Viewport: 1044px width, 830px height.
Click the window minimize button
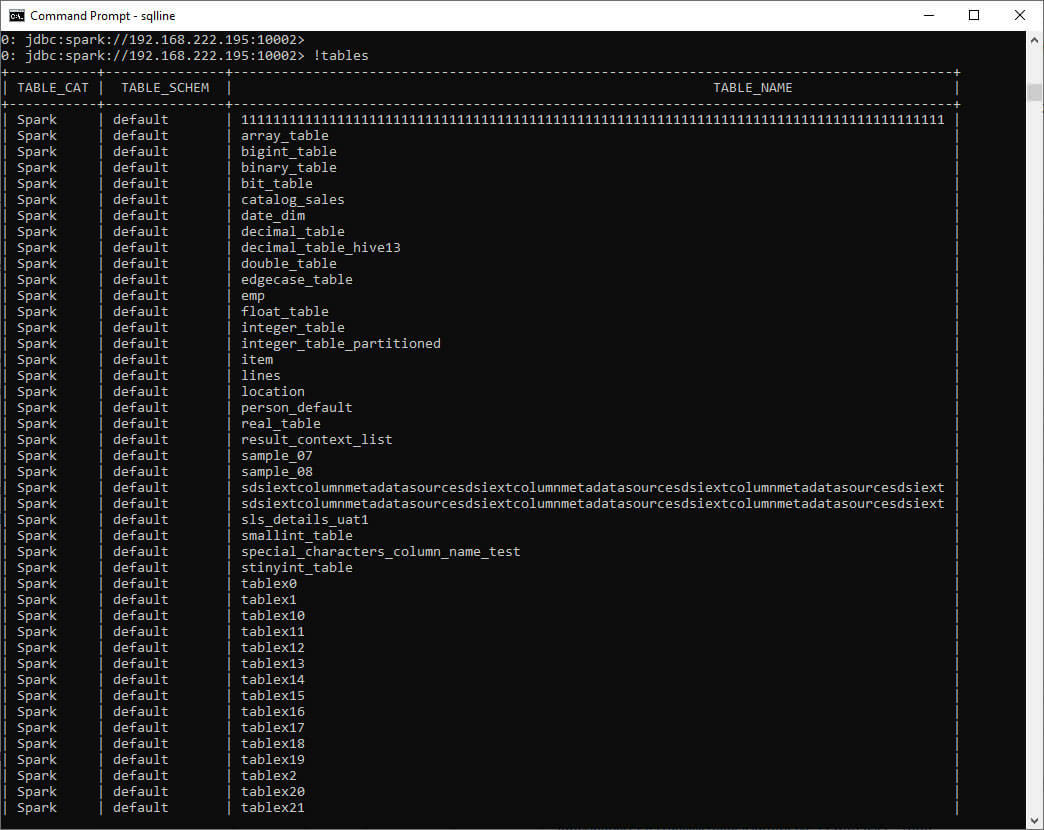[928, 15]
